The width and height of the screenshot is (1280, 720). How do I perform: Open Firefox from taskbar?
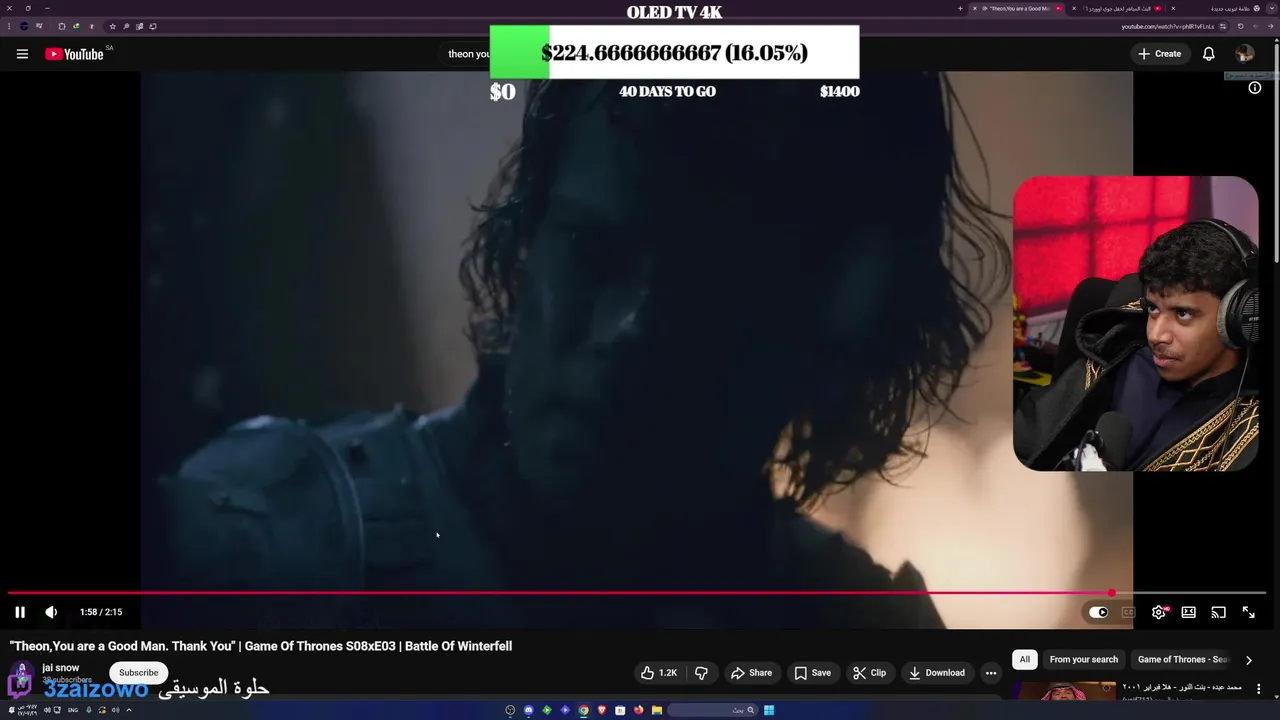(638, 710)
